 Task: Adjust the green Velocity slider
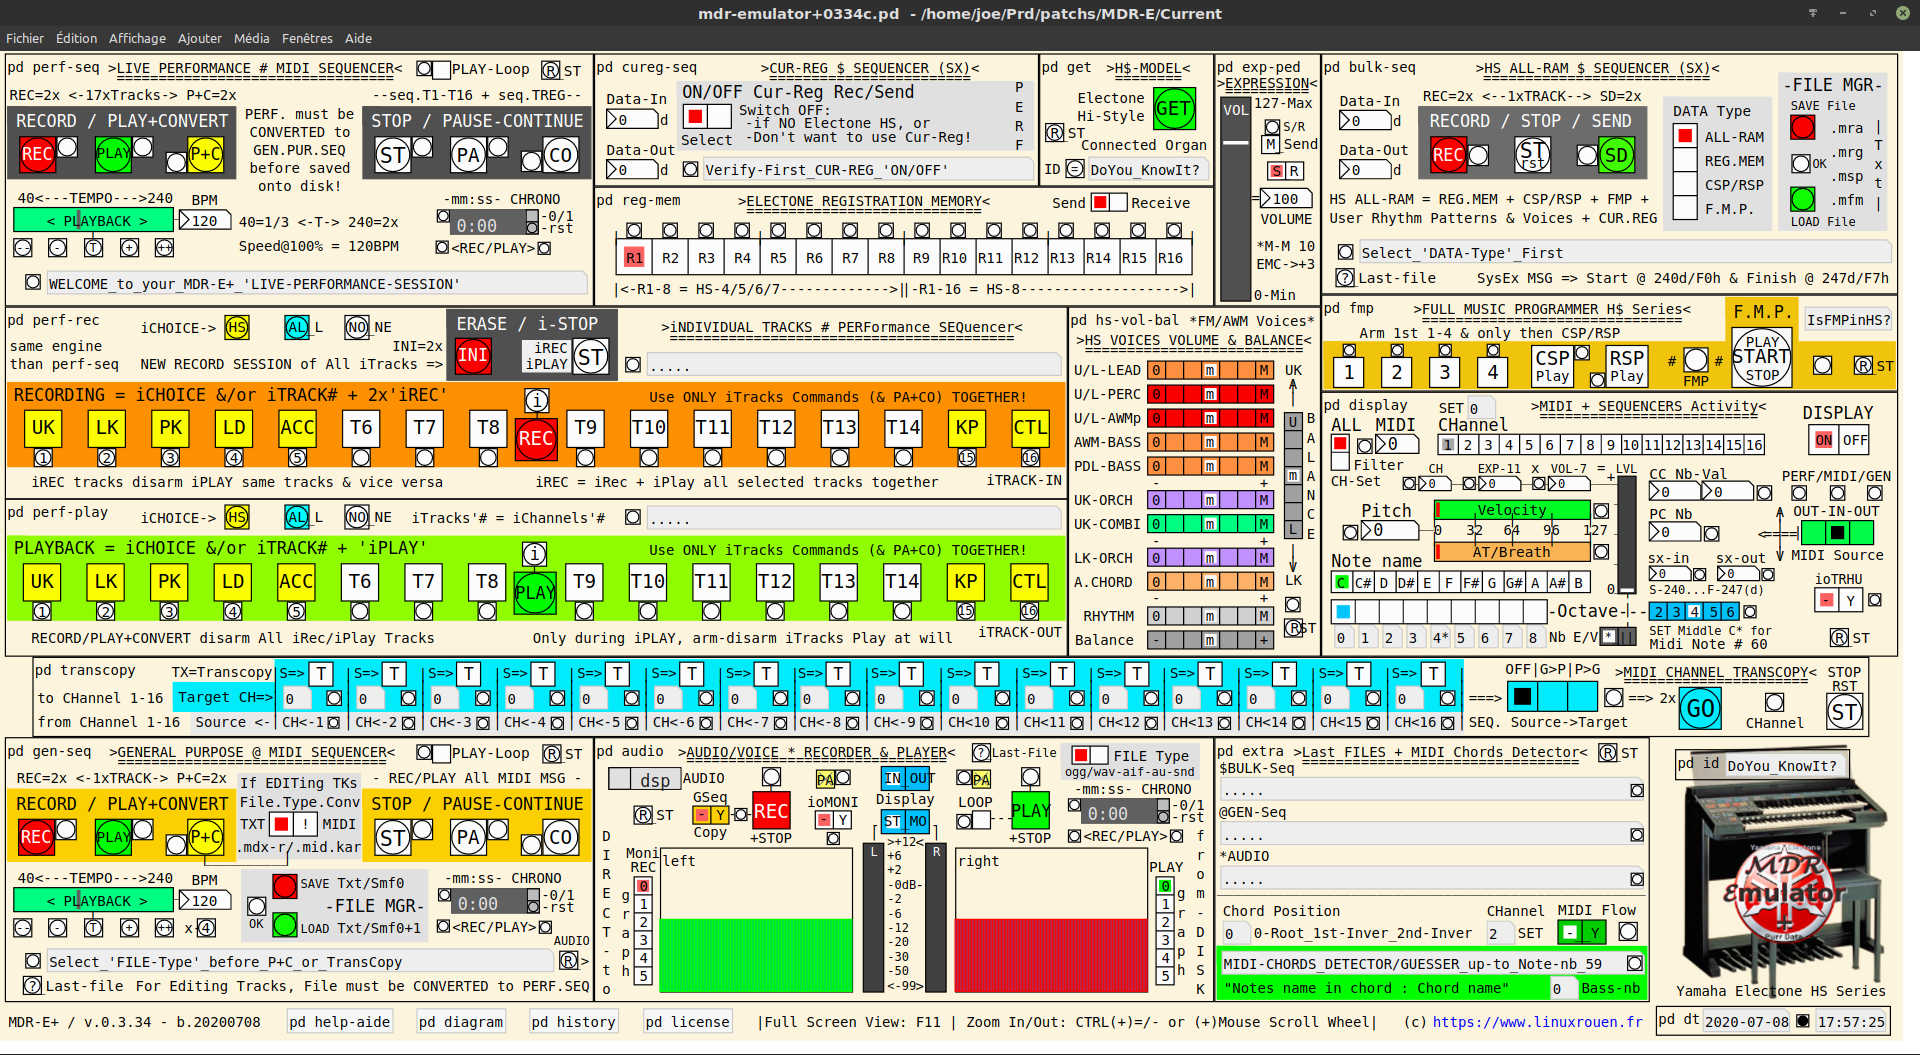pos(1511,510)
